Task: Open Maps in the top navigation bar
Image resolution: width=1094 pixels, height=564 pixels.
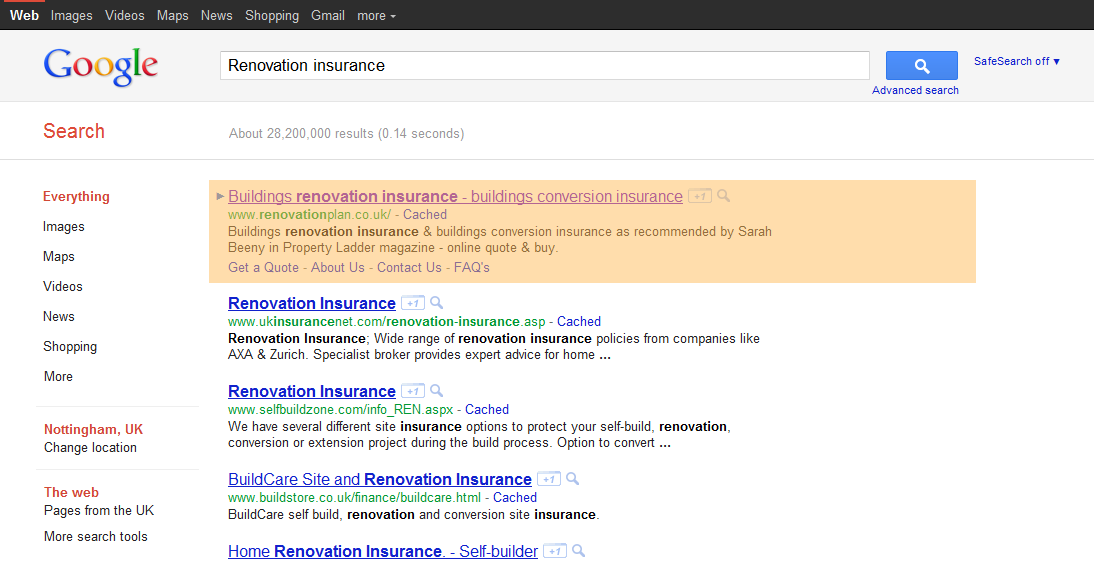Action: point(172,15)
